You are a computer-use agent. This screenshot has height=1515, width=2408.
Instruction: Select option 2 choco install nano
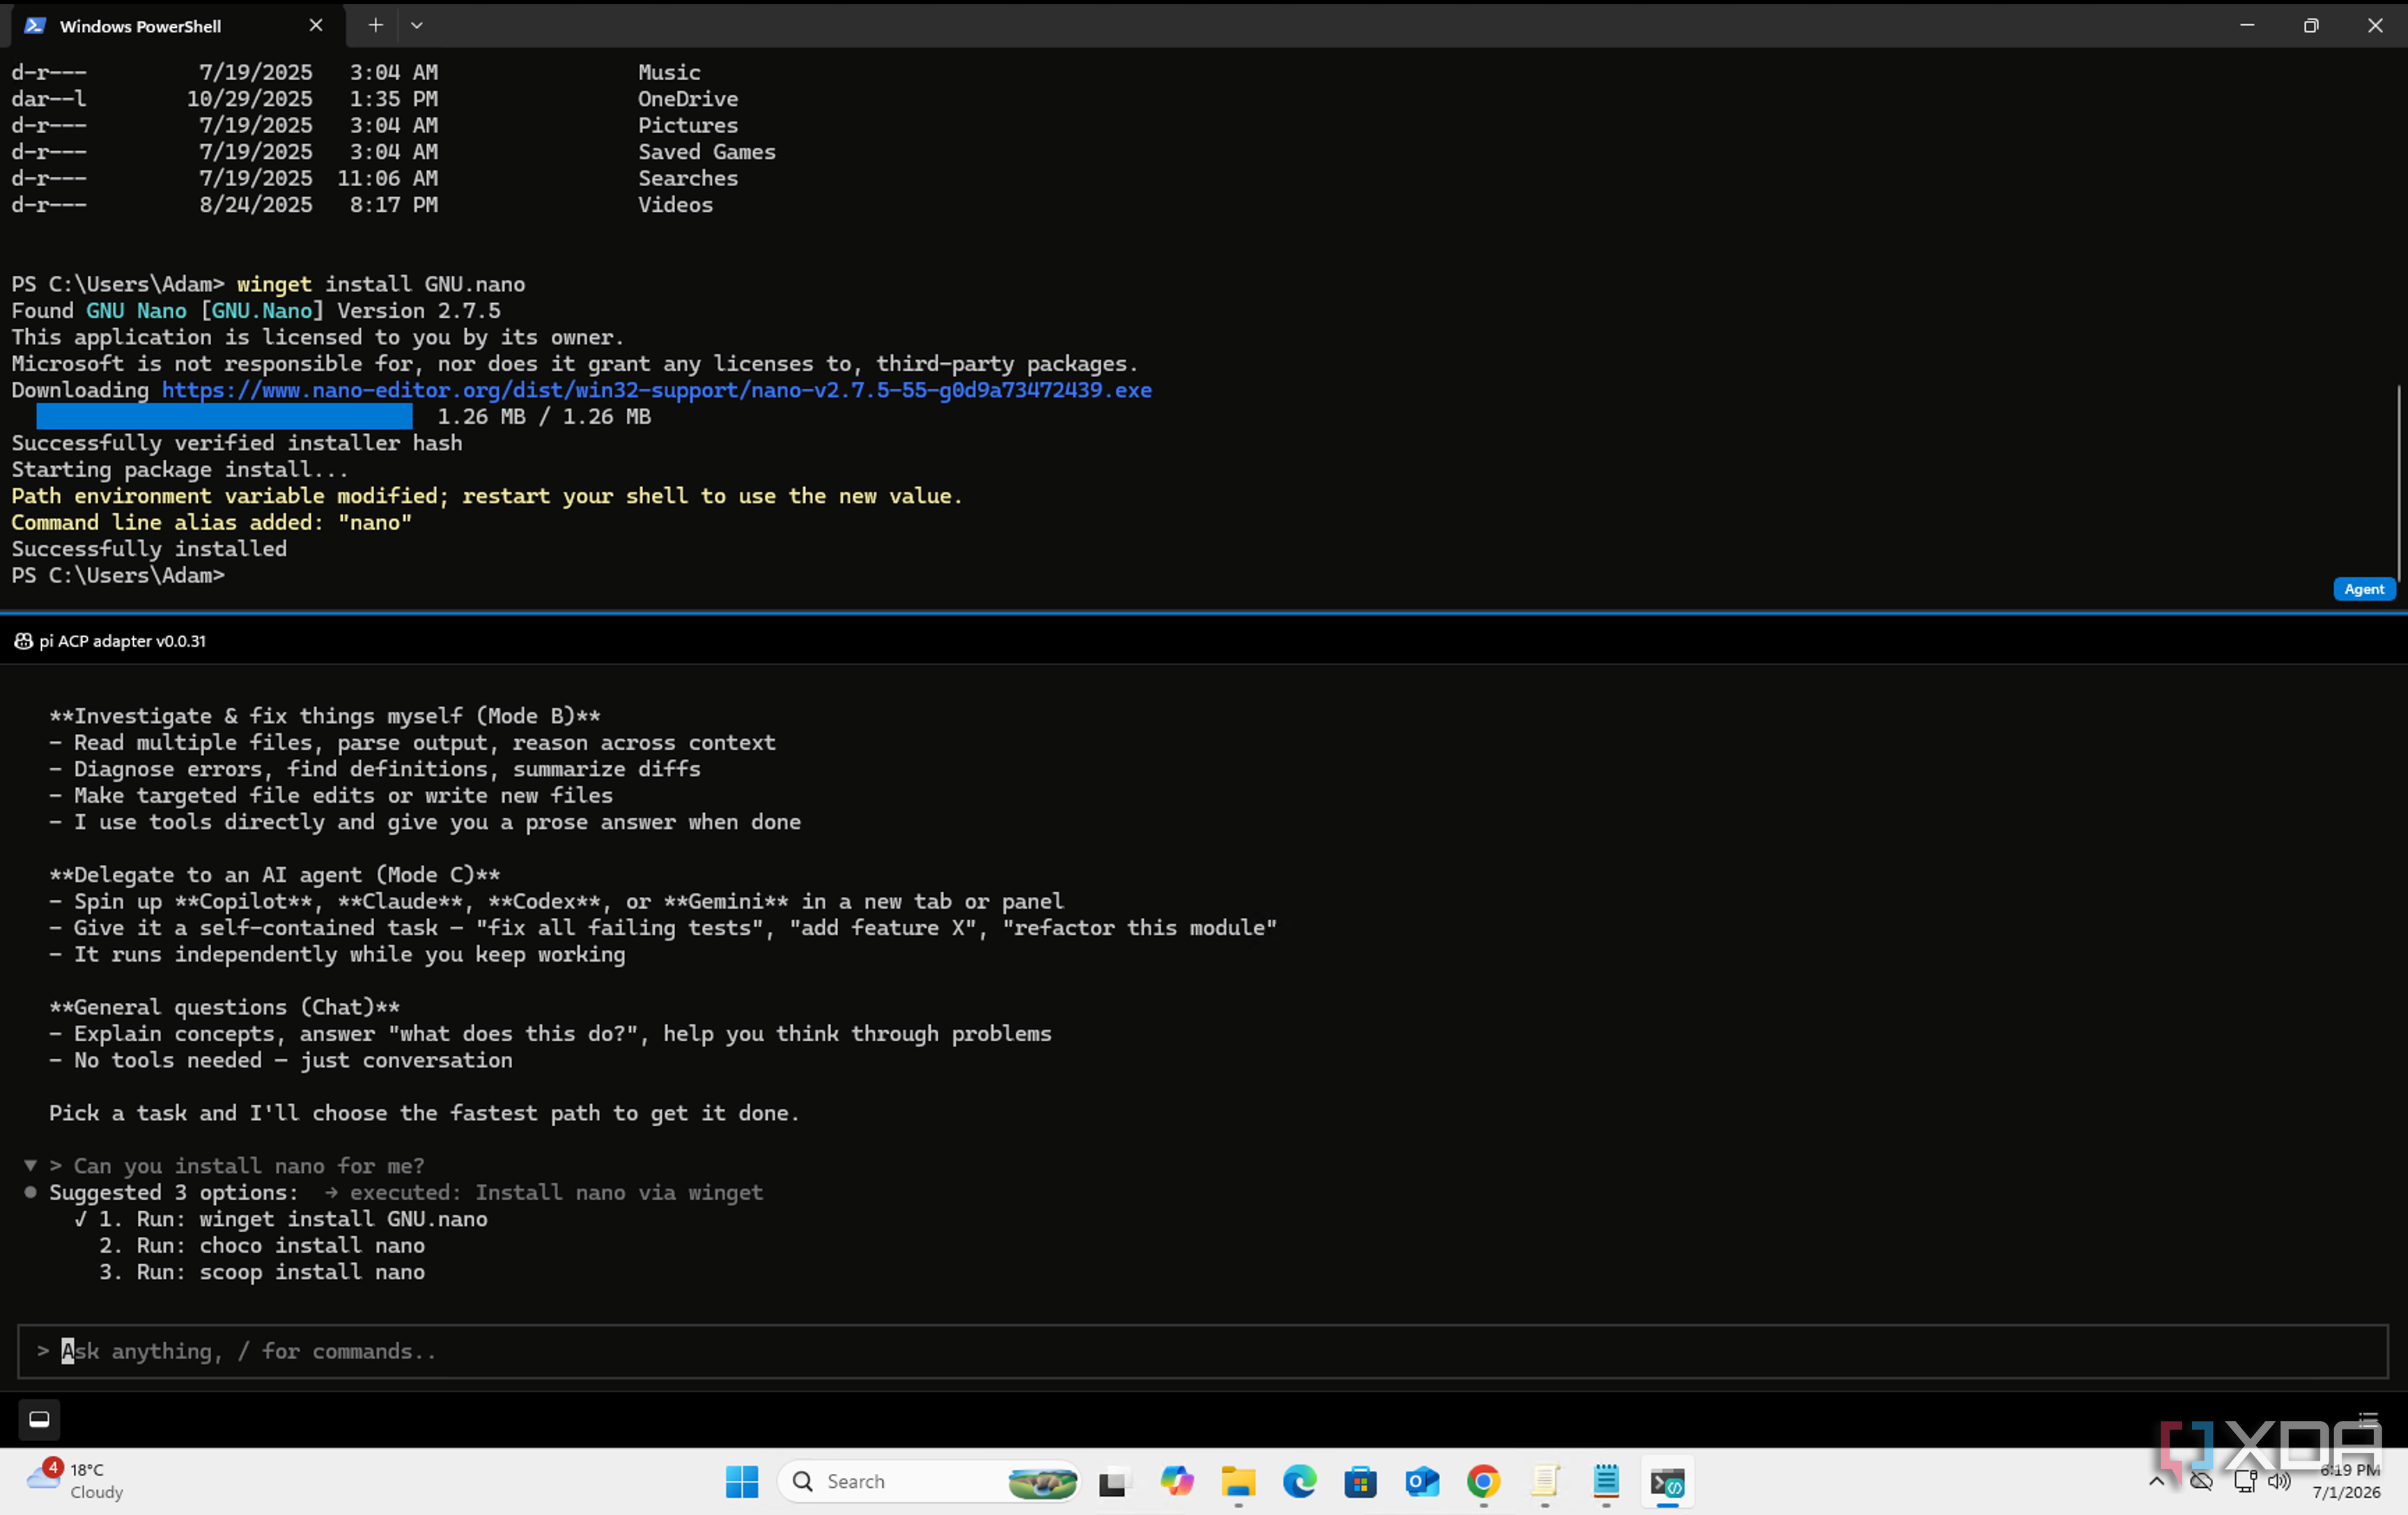[x=262, y=1245]
